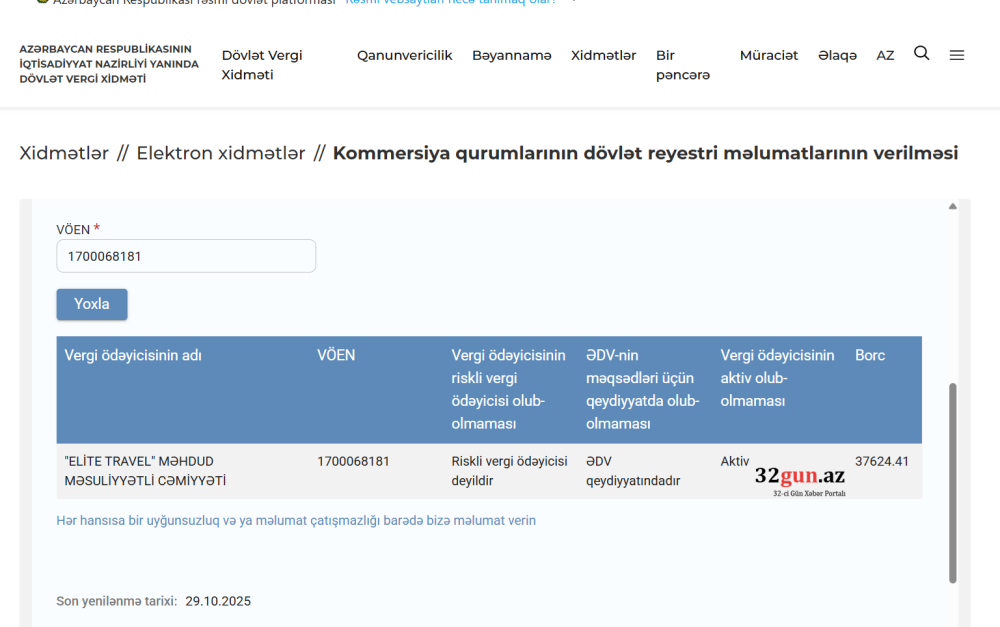
Task: Open the AZ language selector
Action: click(885, 55)
